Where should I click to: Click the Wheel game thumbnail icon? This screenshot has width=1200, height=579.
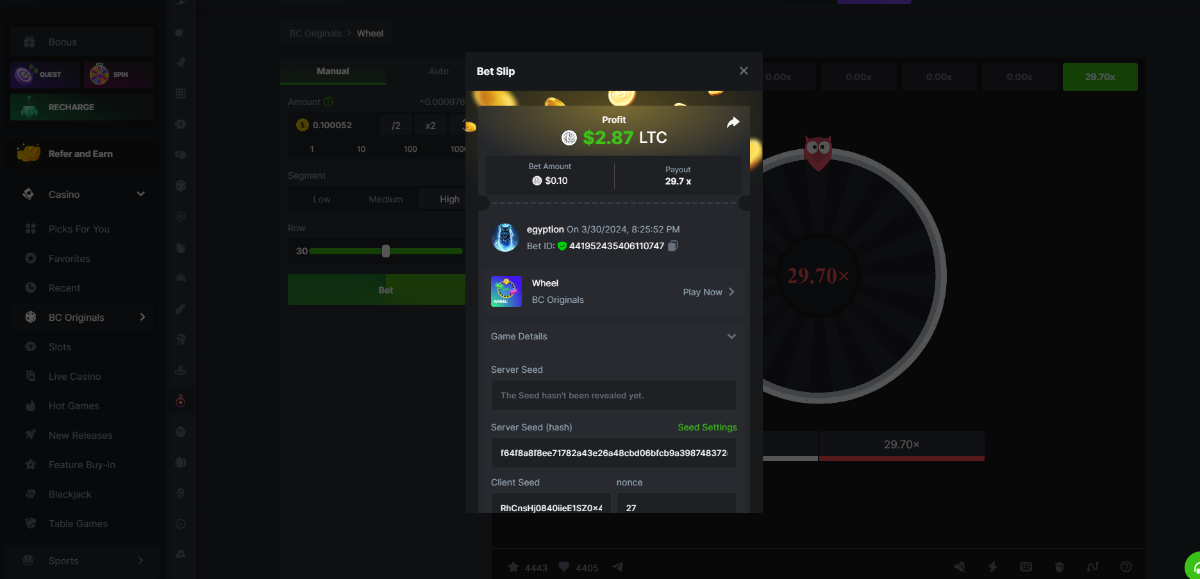click(x=506, y=291)
